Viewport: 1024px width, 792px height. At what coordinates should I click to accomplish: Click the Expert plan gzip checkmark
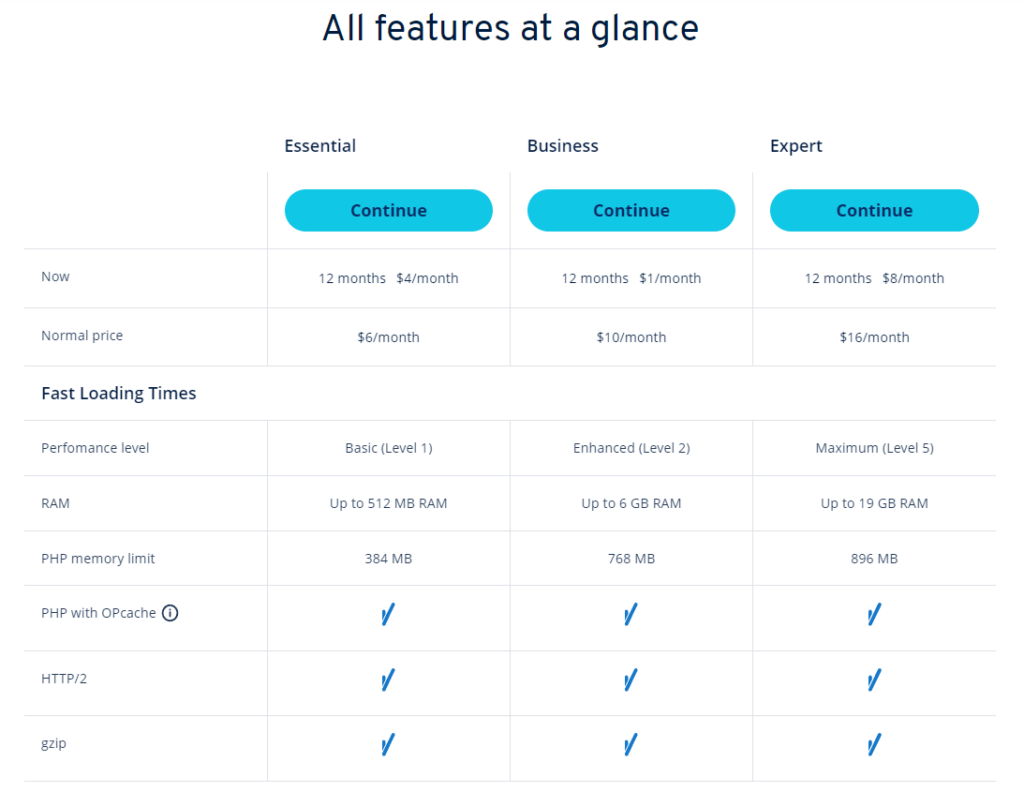click(x=874, y=744)
